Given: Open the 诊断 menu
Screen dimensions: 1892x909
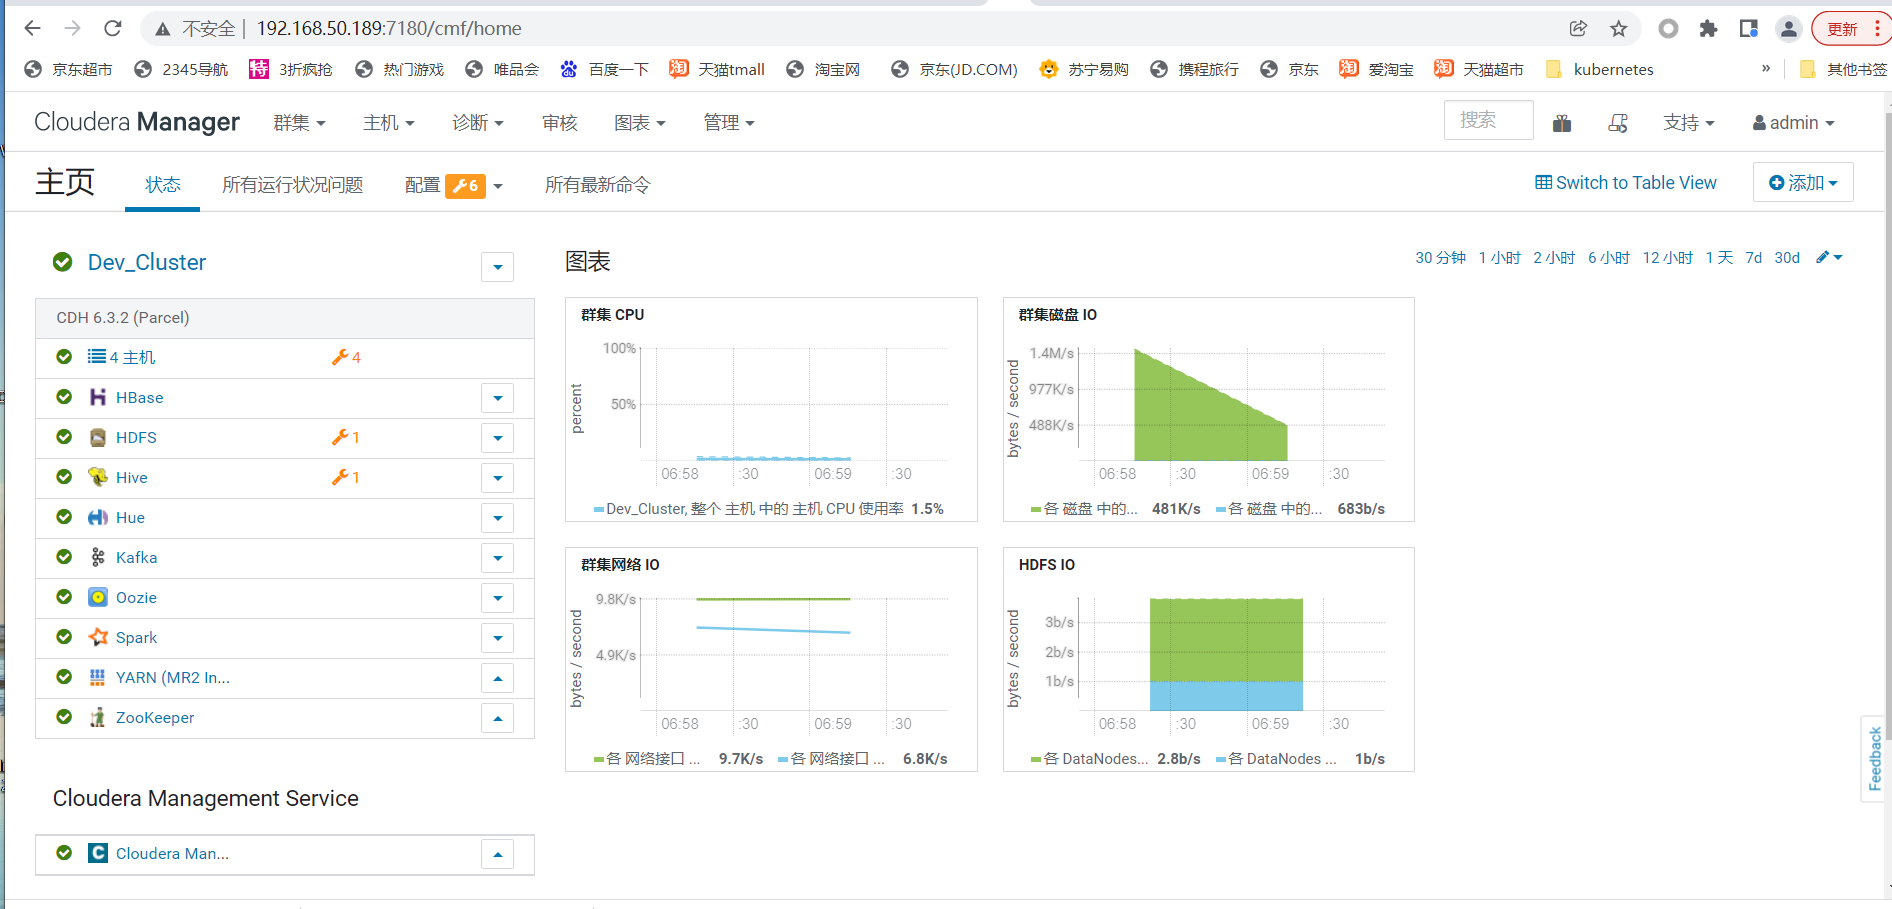Looking at the screenshot, I should pos(478,123).
